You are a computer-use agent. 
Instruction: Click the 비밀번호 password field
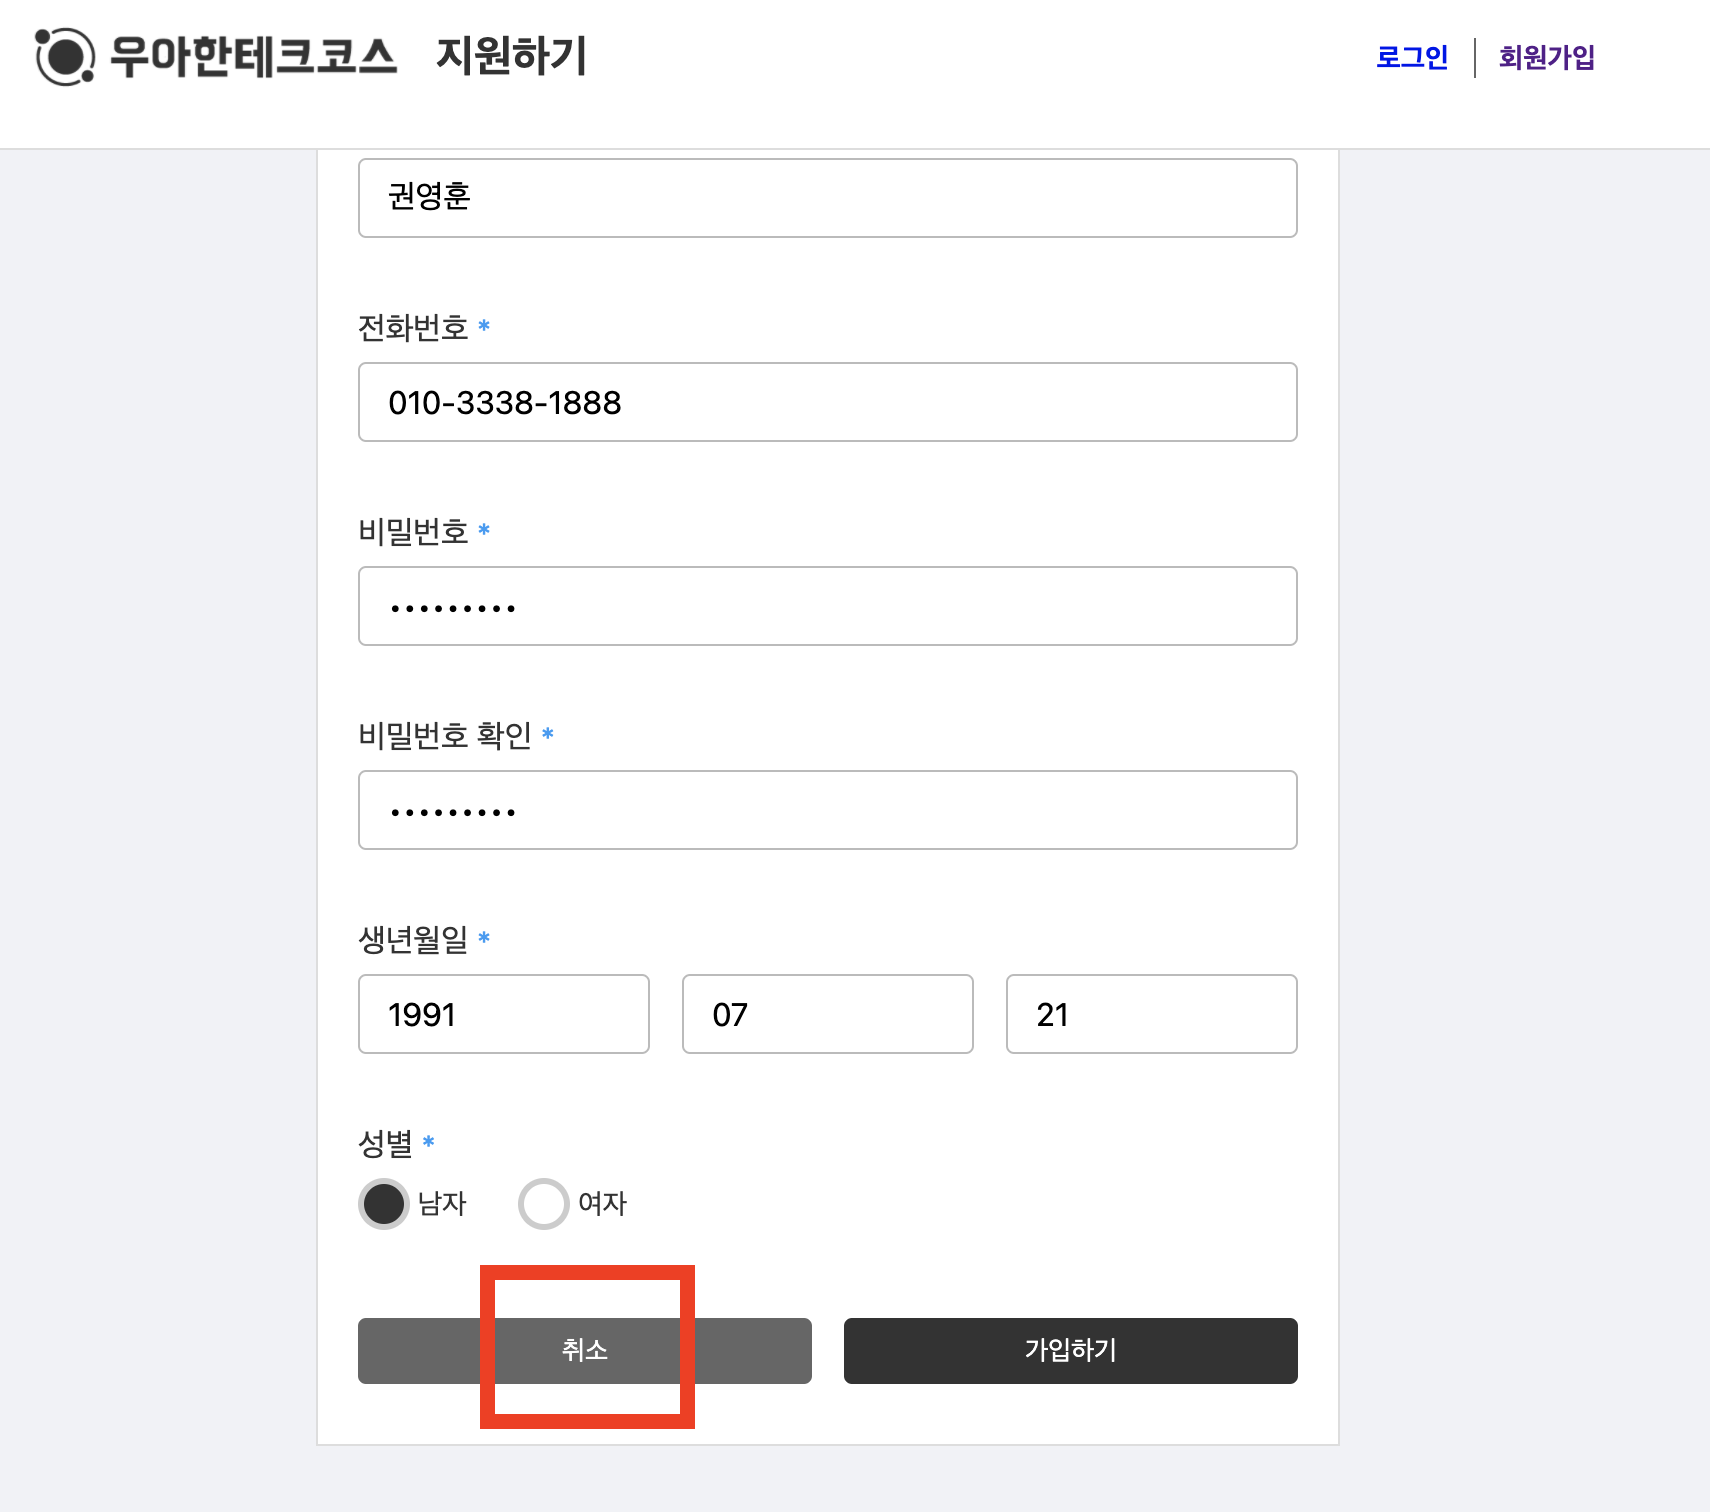(827, 606)
